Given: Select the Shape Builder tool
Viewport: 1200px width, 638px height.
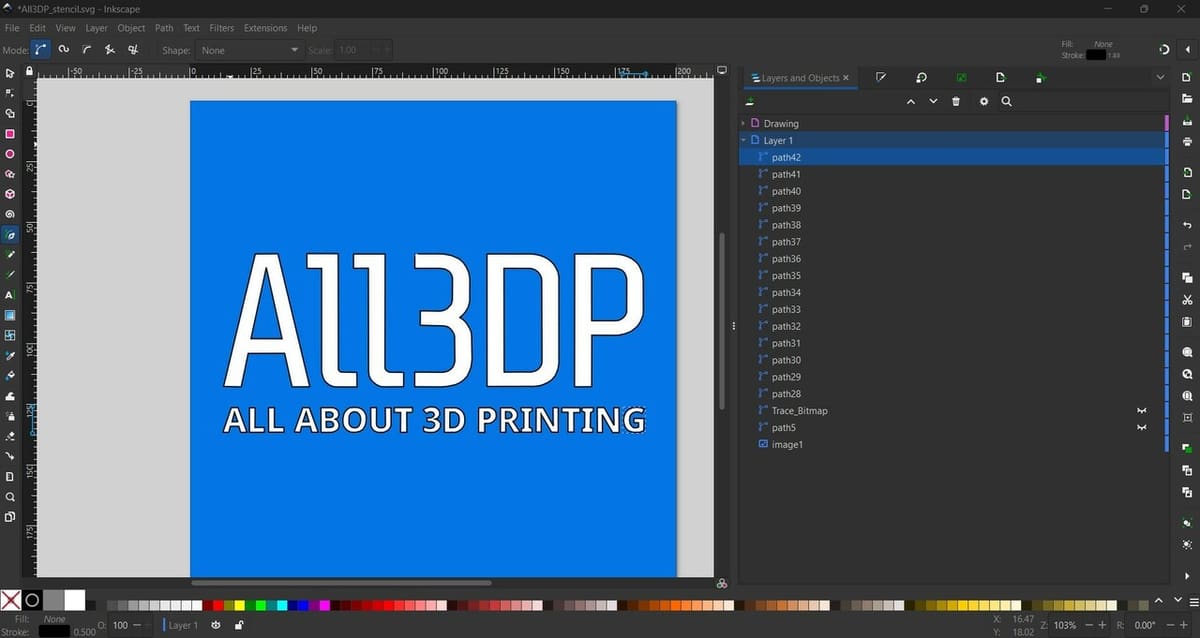Looking at the screenshot, I should [x=10, y=113].
